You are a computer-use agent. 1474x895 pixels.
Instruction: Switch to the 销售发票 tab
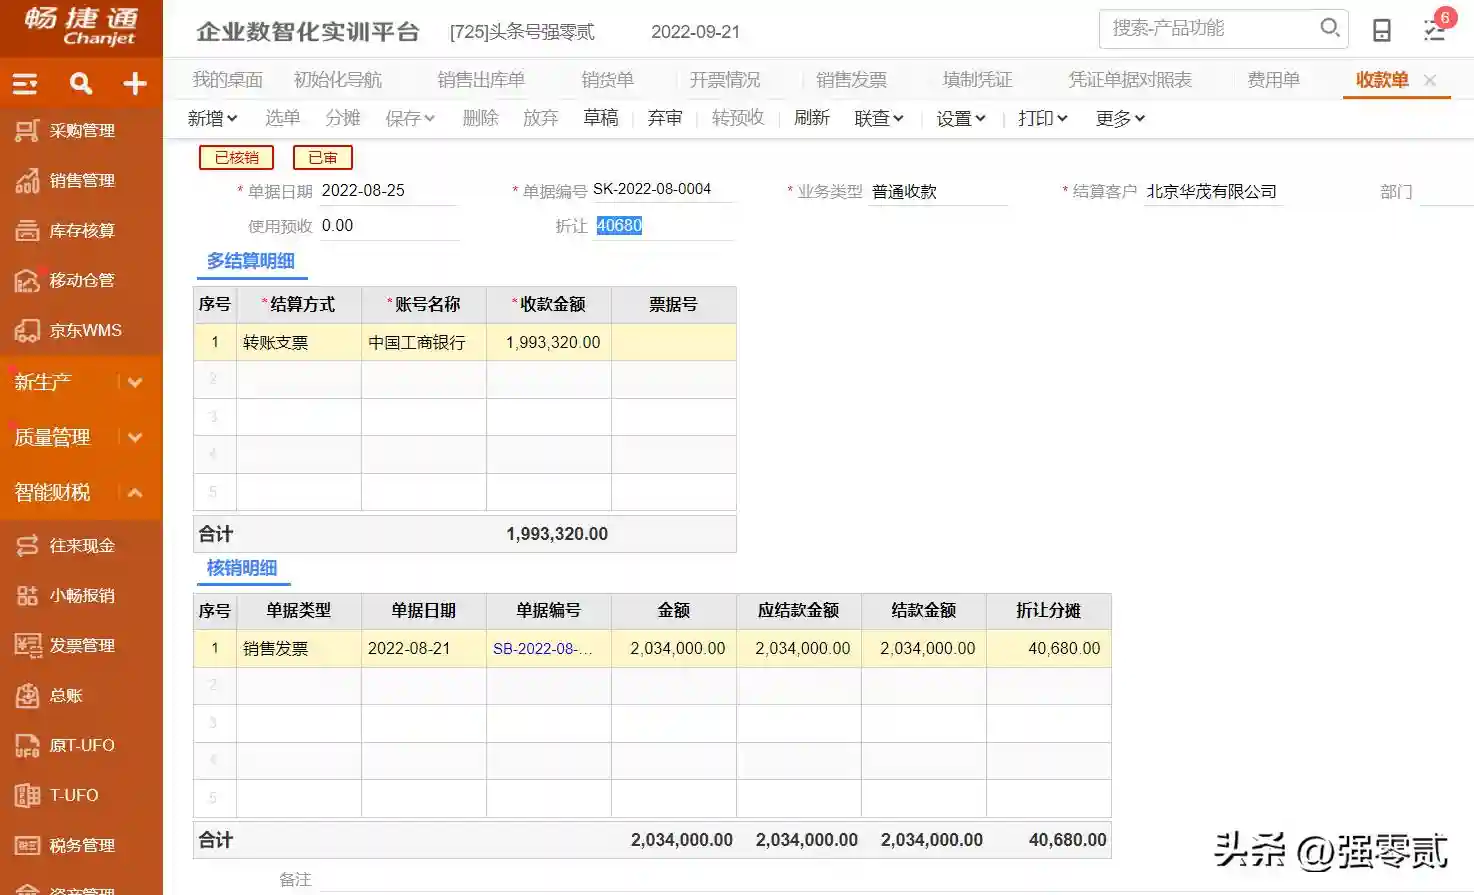coord(851,80)
